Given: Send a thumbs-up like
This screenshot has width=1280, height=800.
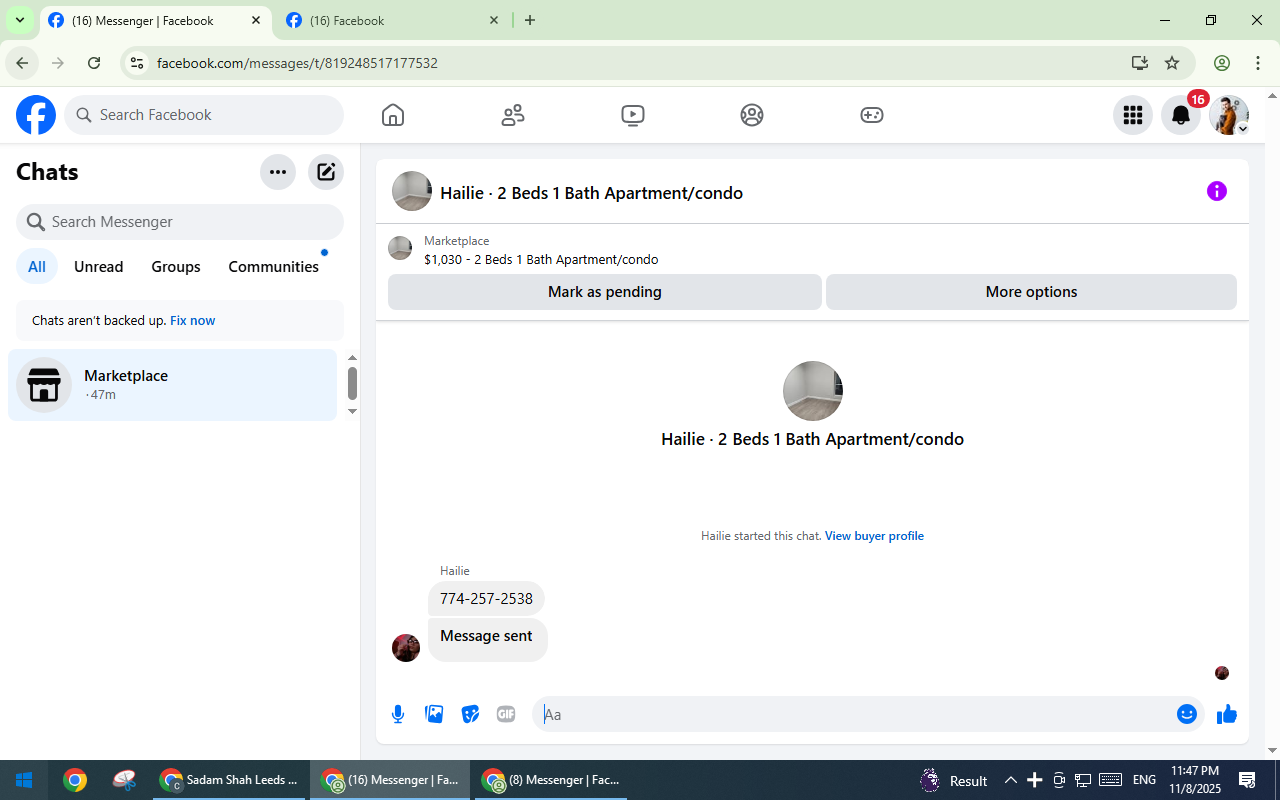Looking at the screenshot, I should coord(1227,714).
